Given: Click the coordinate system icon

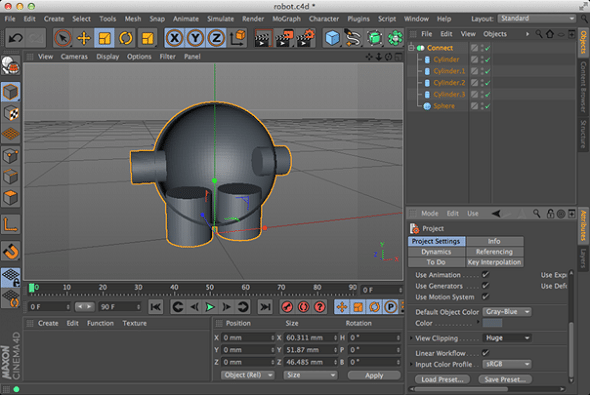Looking at the screenshot, I should pos(237,38).
